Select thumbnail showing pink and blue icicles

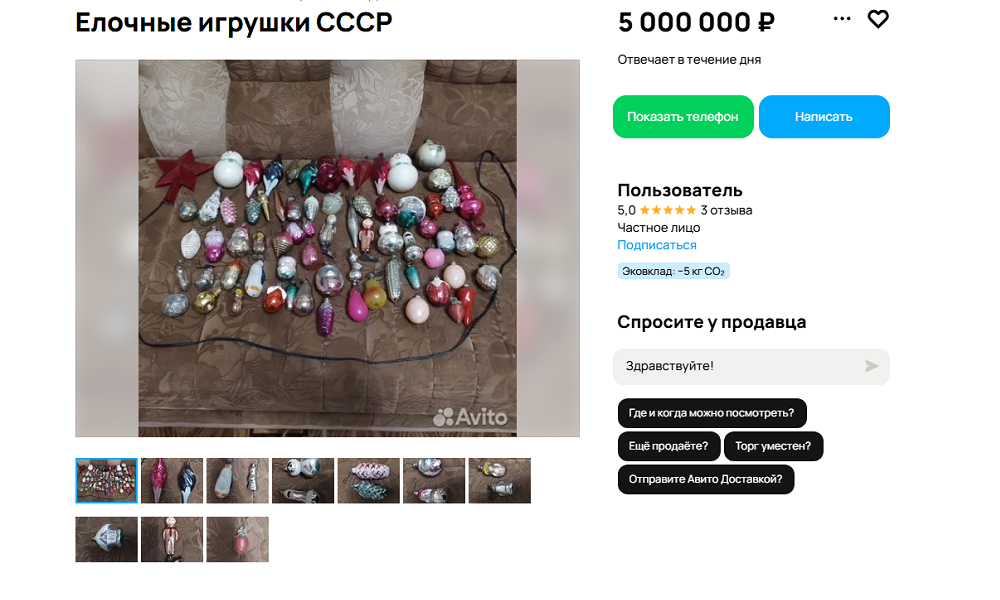[172, 481]
